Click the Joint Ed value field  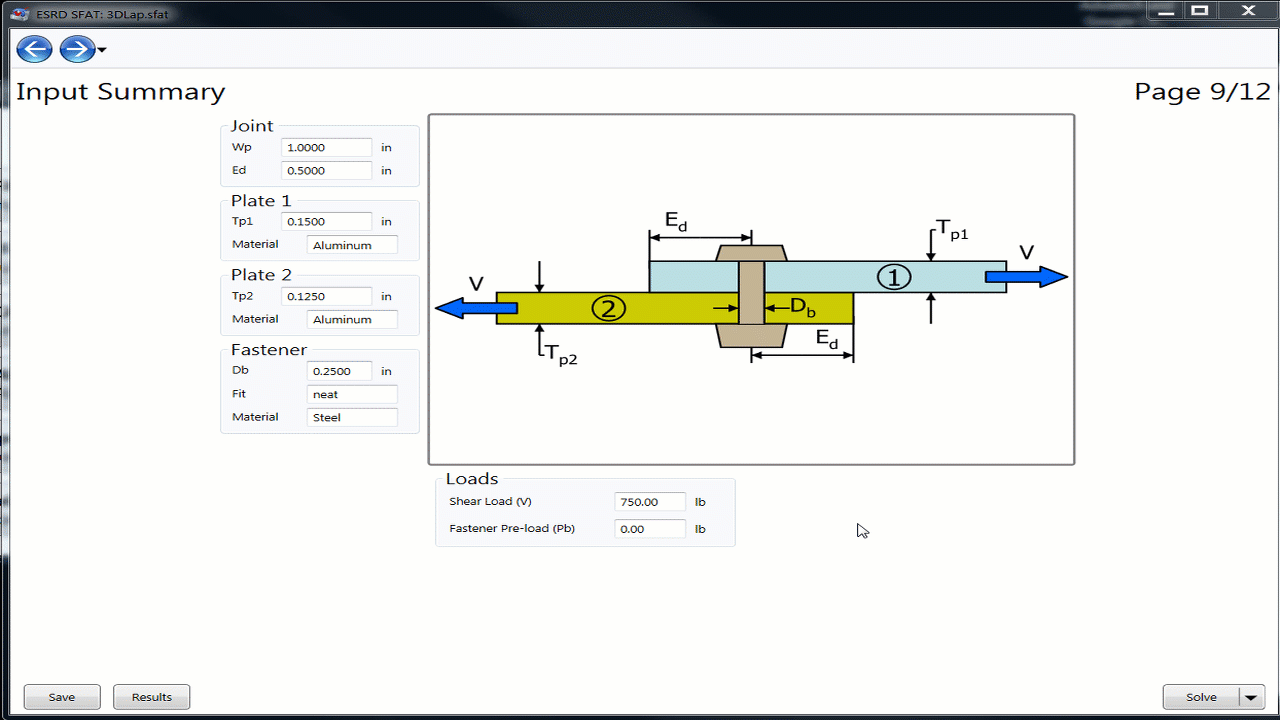(326, 171)
